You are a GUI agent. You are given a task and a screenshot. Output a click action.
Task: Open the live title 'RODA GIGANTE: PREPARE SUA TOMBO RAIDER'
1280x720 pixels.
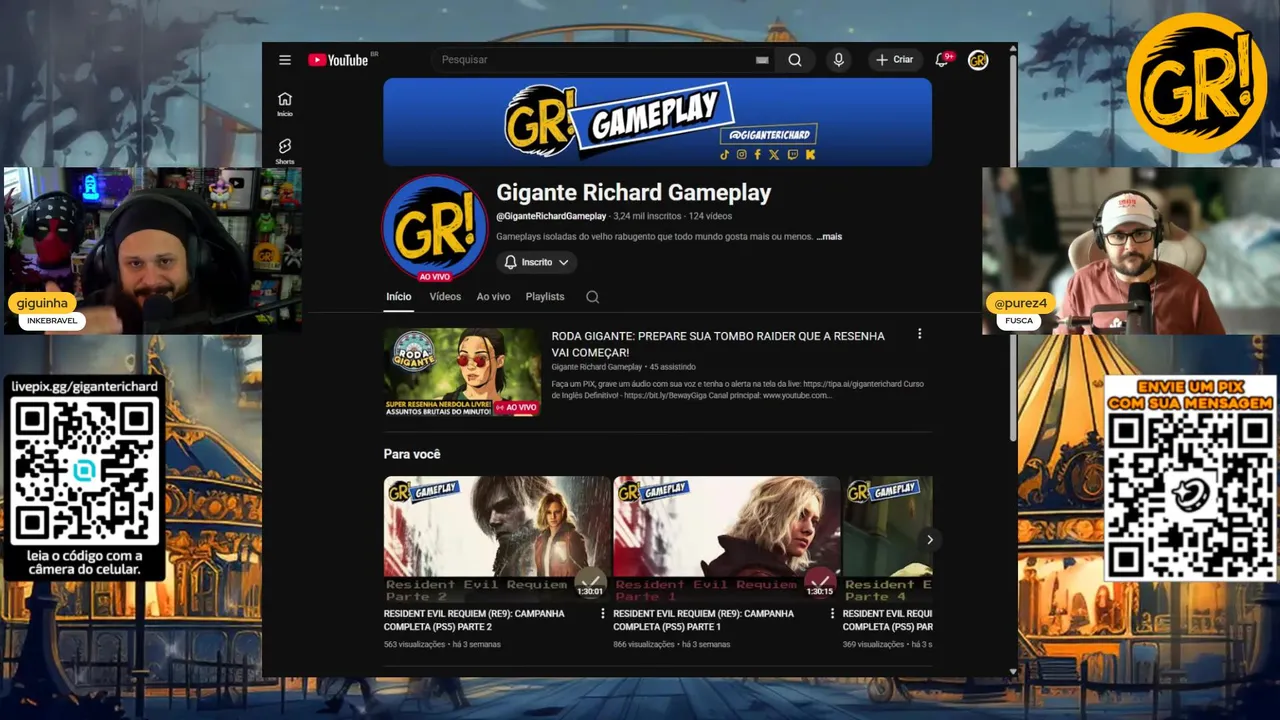(x=718, y=344)
